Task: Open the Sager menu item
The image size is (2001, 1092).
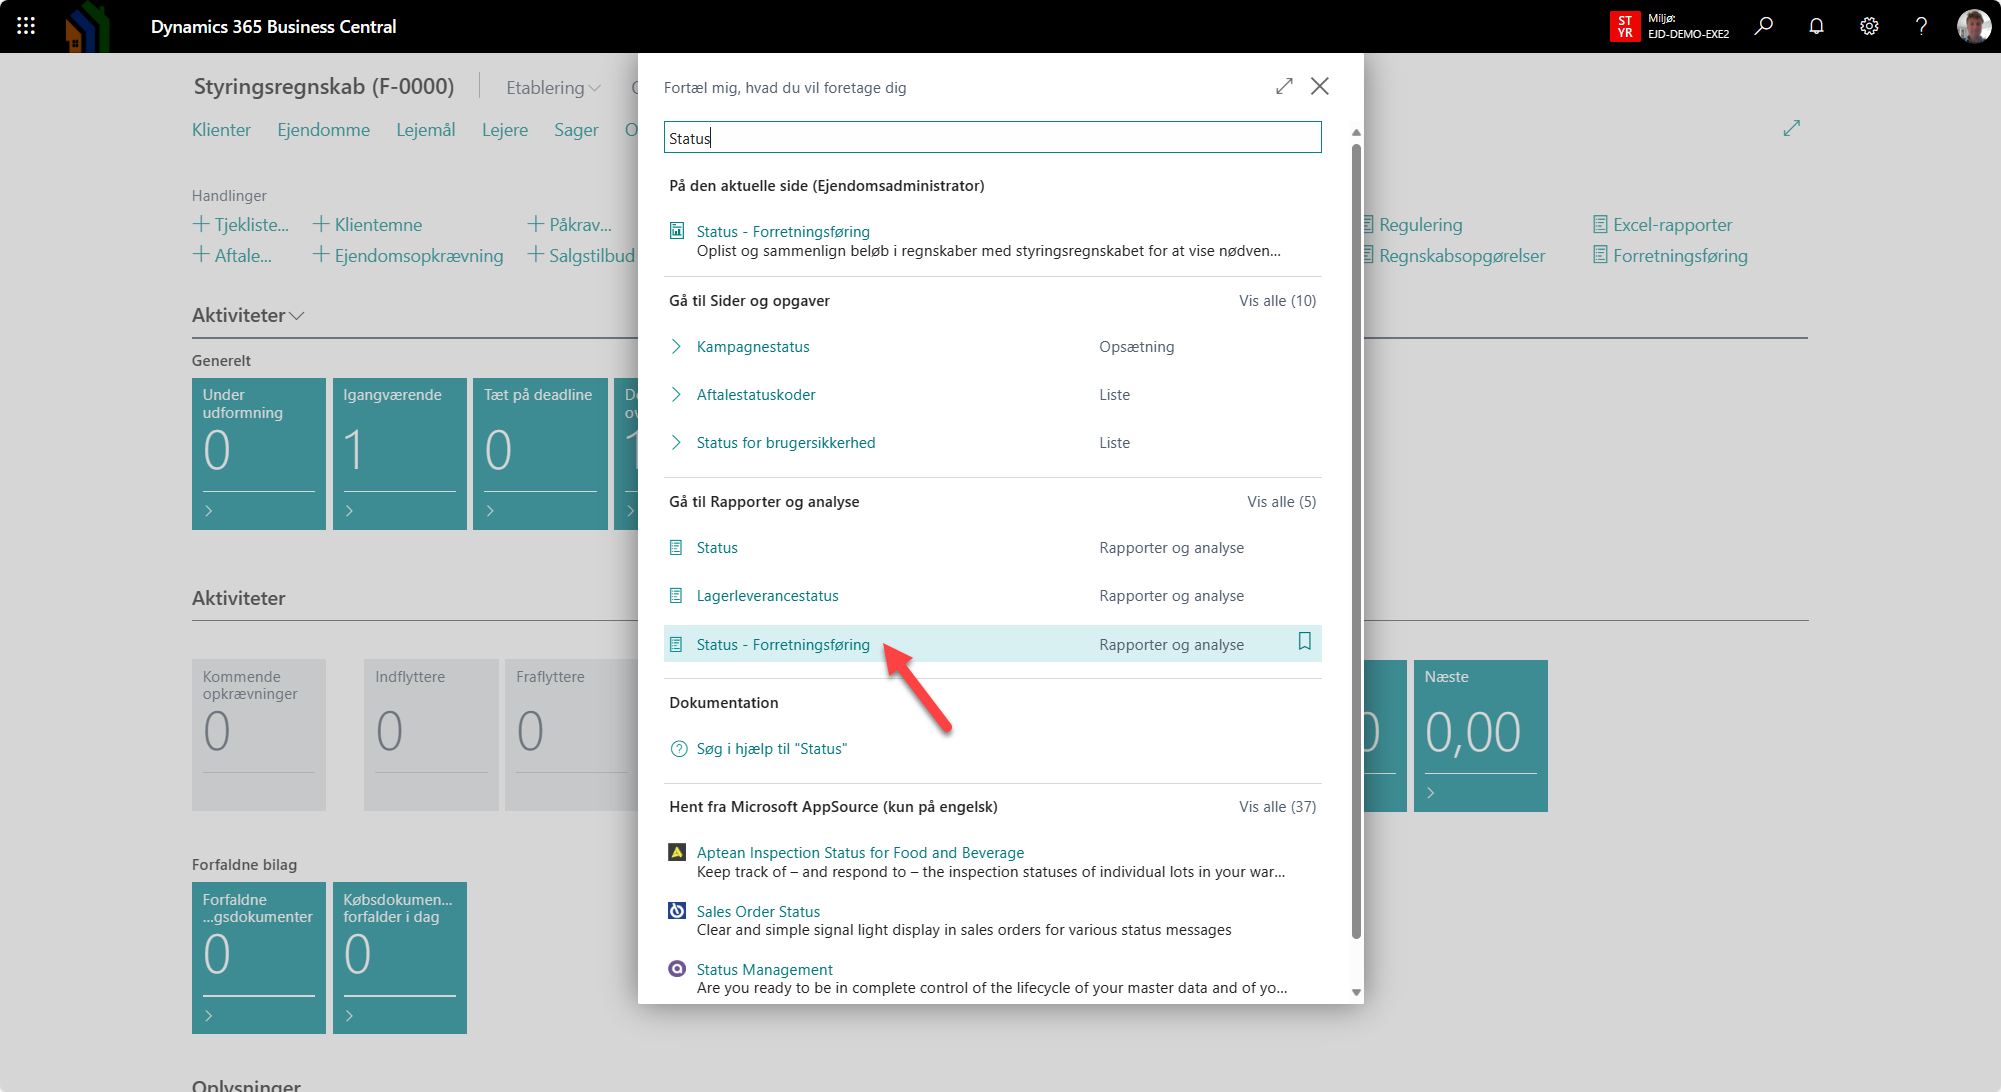Action: click(576, 130)
